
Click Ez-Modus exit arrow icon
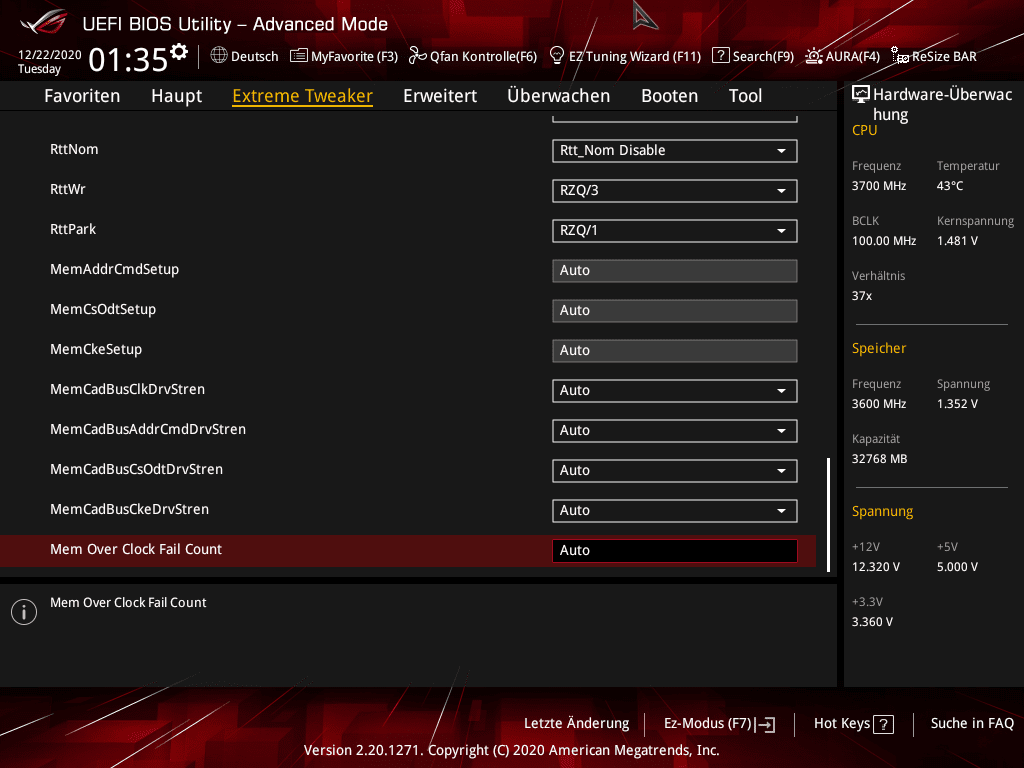click(766, 724)
